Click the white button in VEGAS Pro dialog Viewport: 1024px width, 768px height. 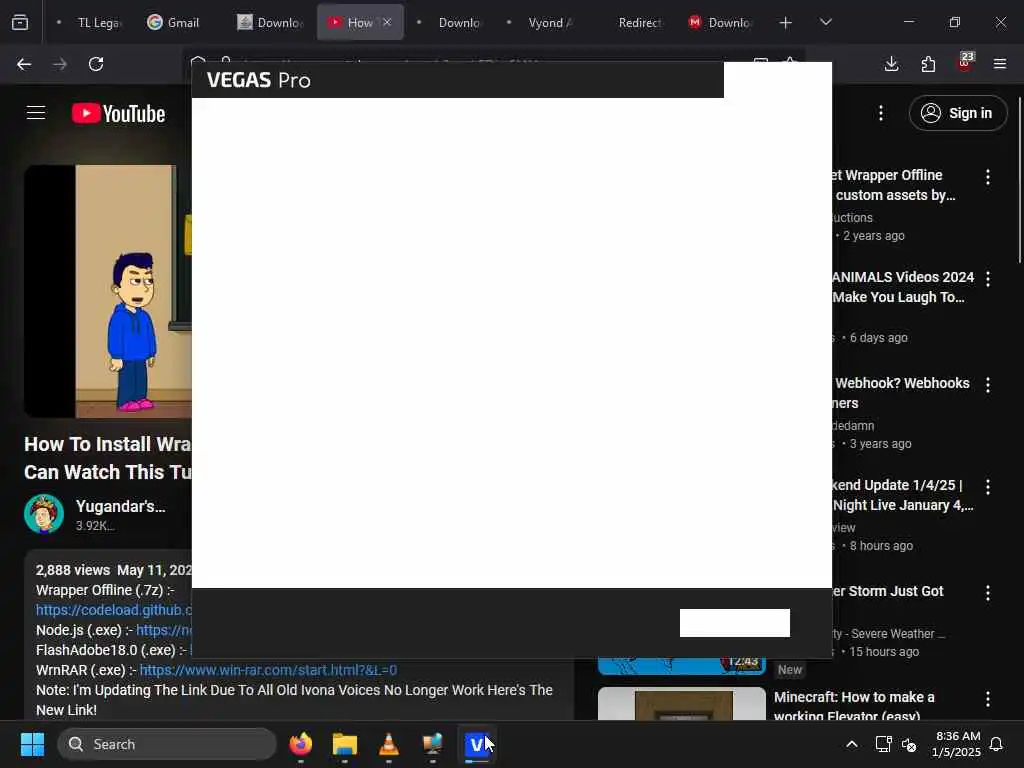tap(735, 623)
